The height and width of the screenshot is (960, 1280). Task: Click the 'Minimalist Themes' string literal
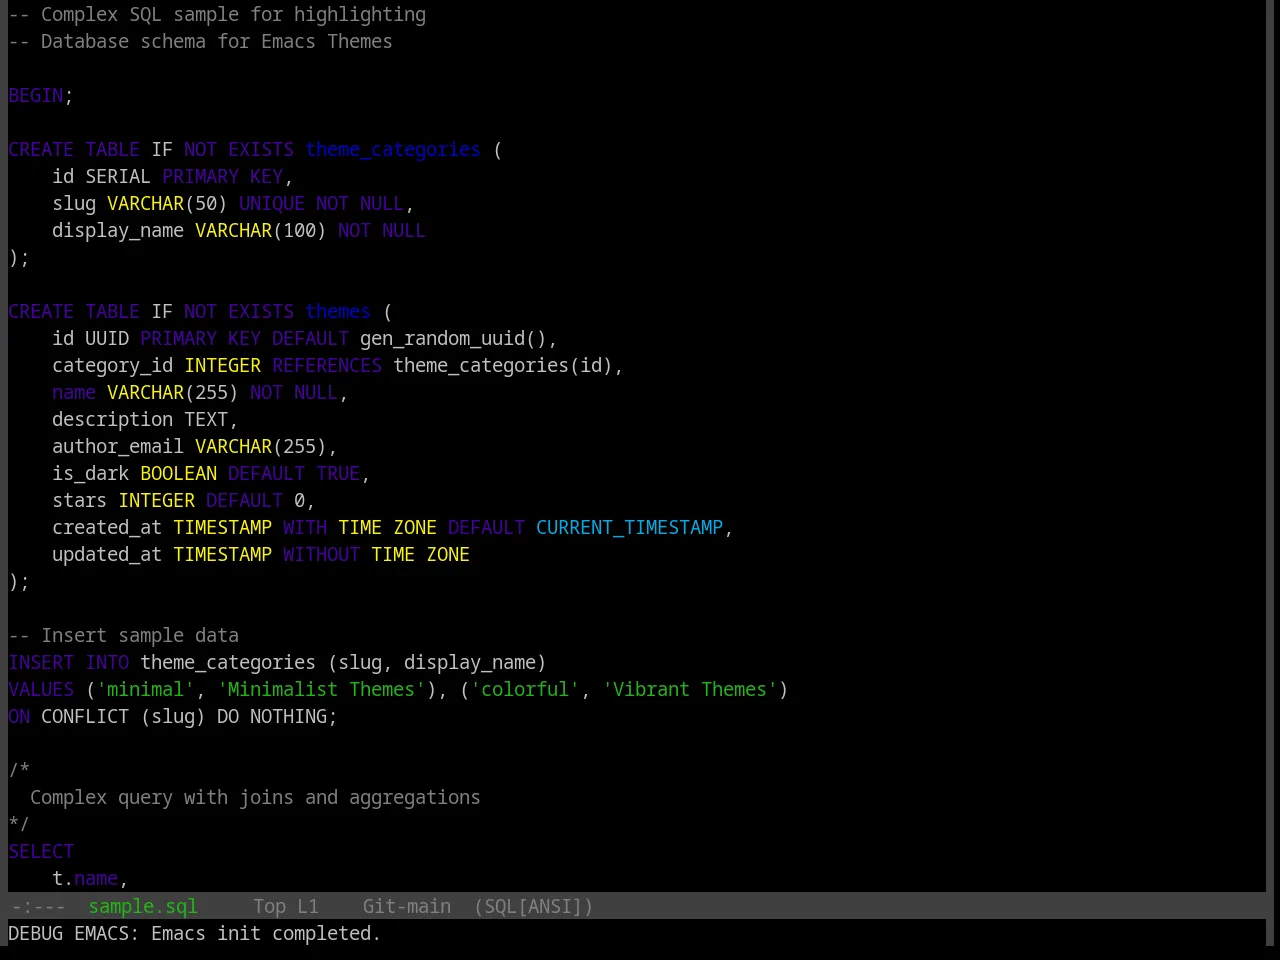click(x=321, y=689)
